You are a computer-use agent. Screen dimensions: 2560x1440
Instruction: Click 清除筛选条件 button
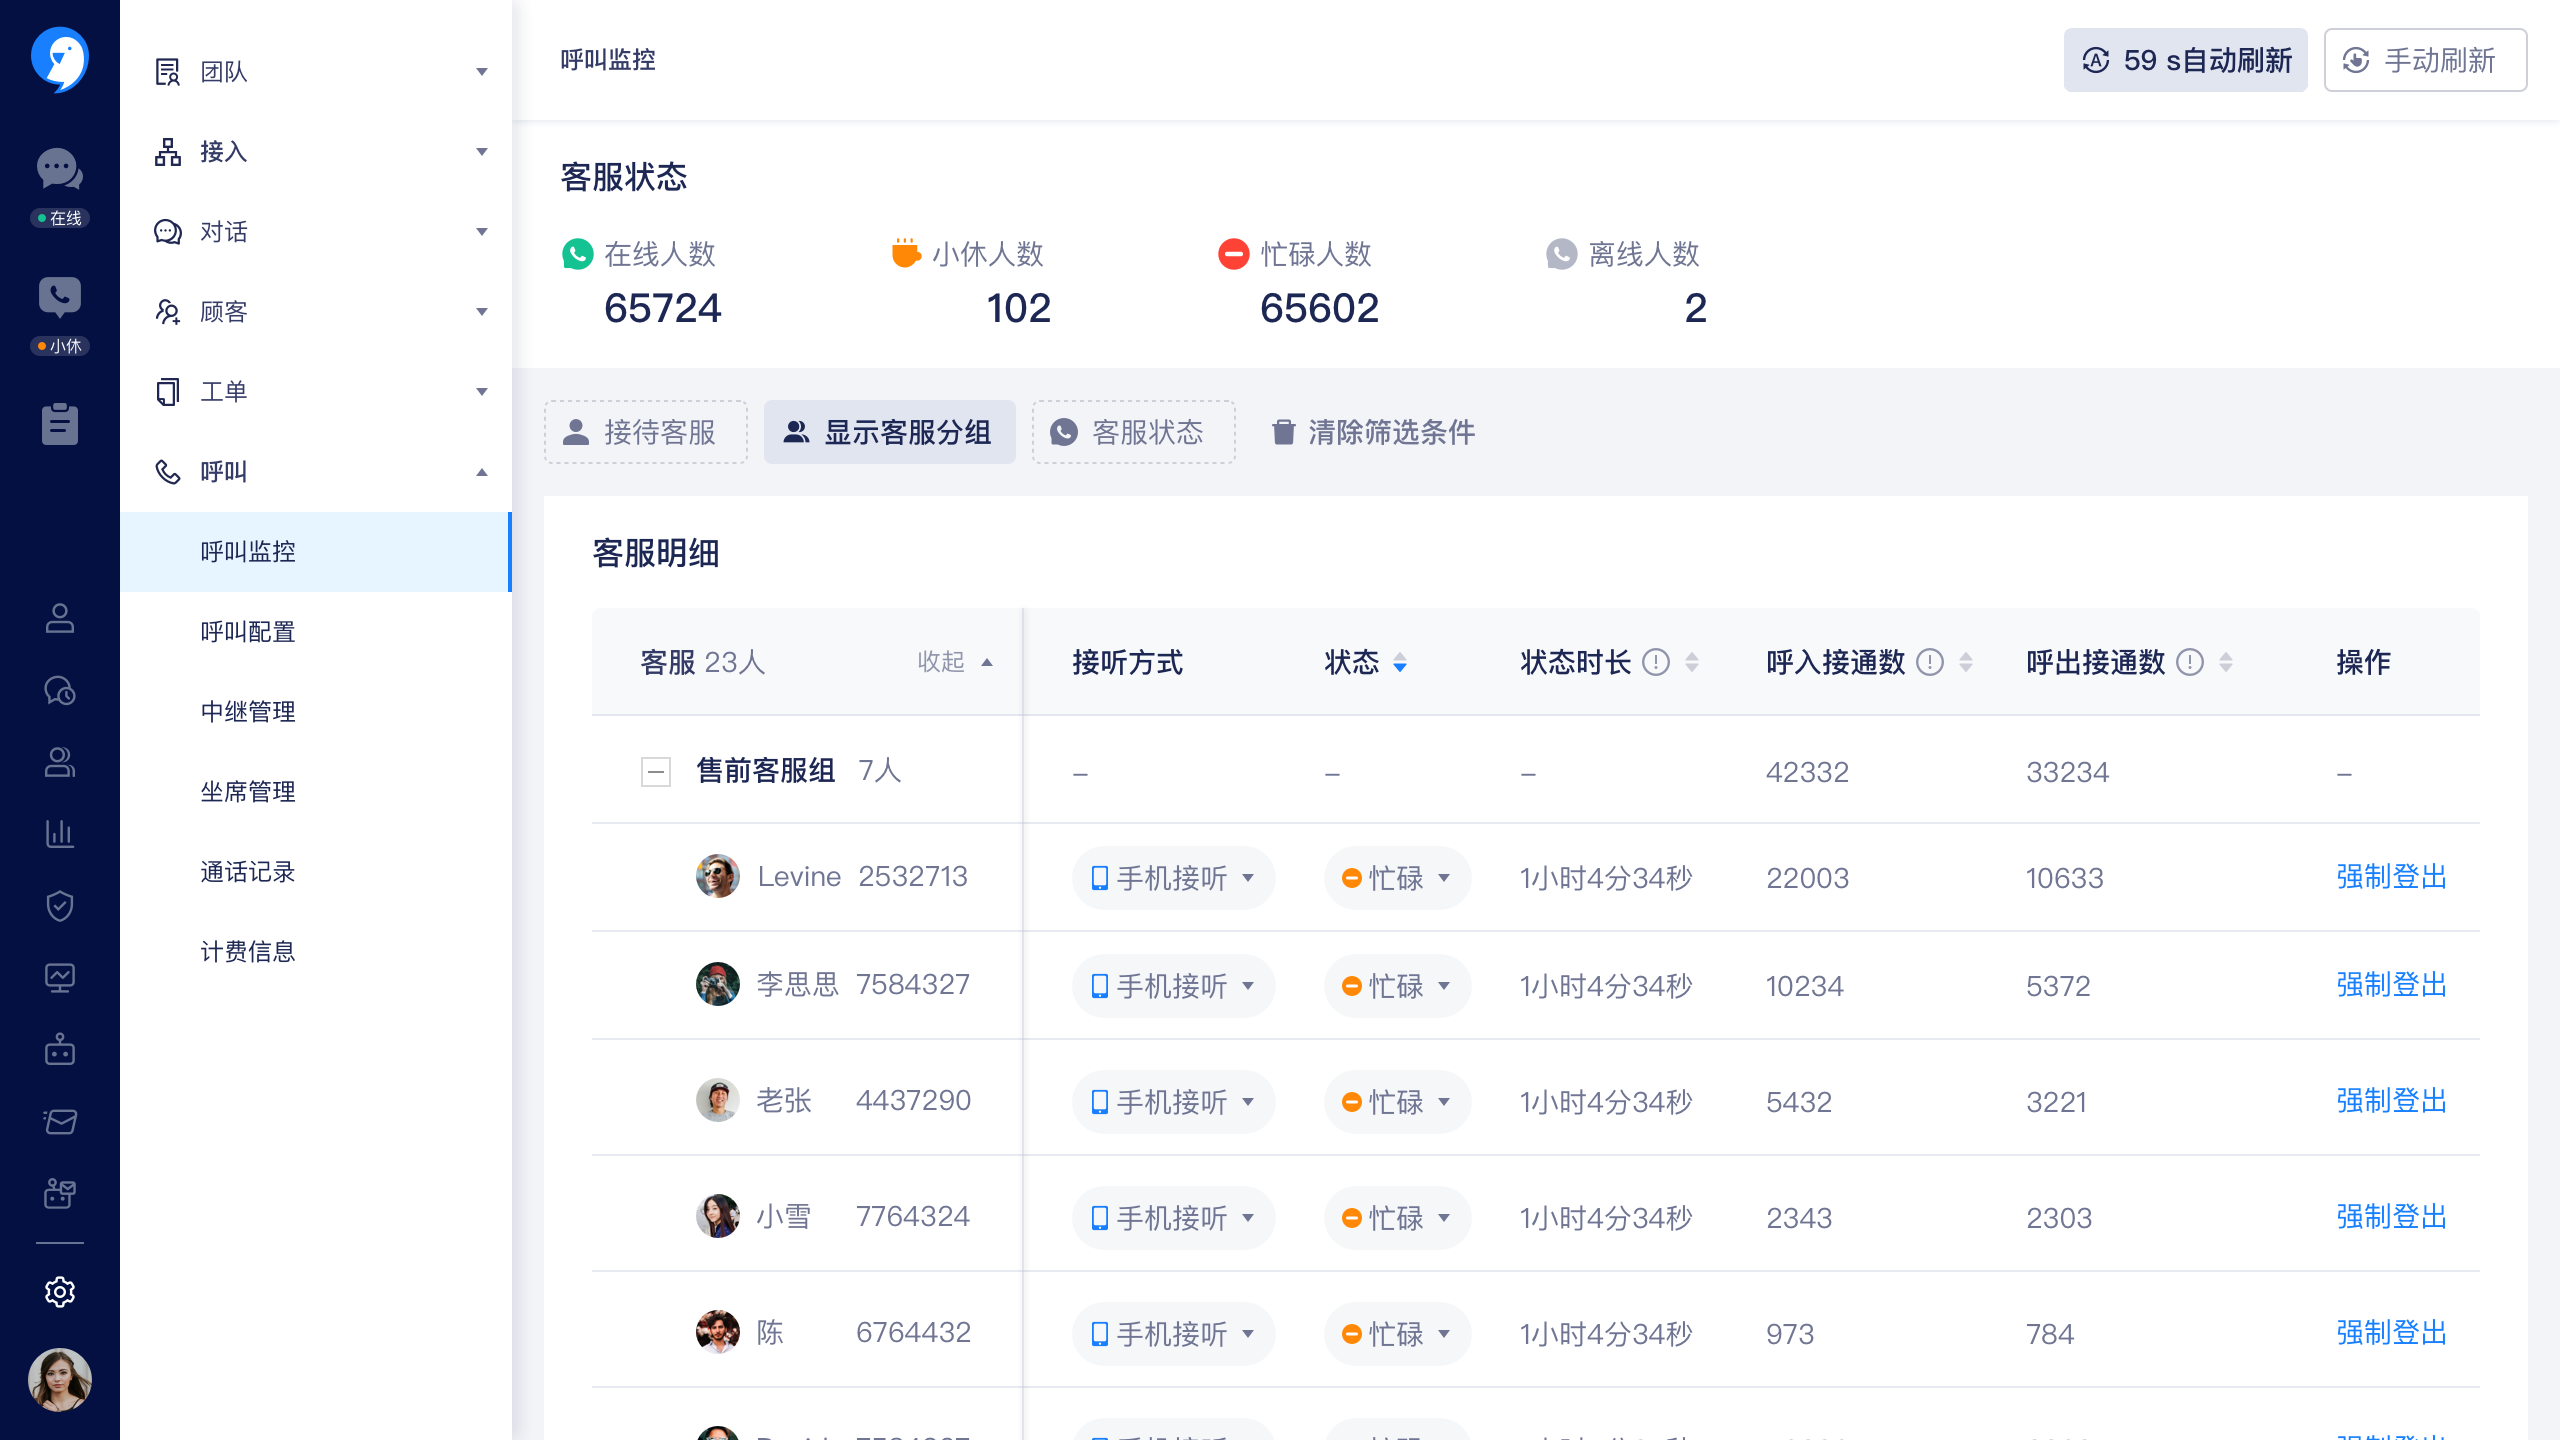[x=1373, y=432]
